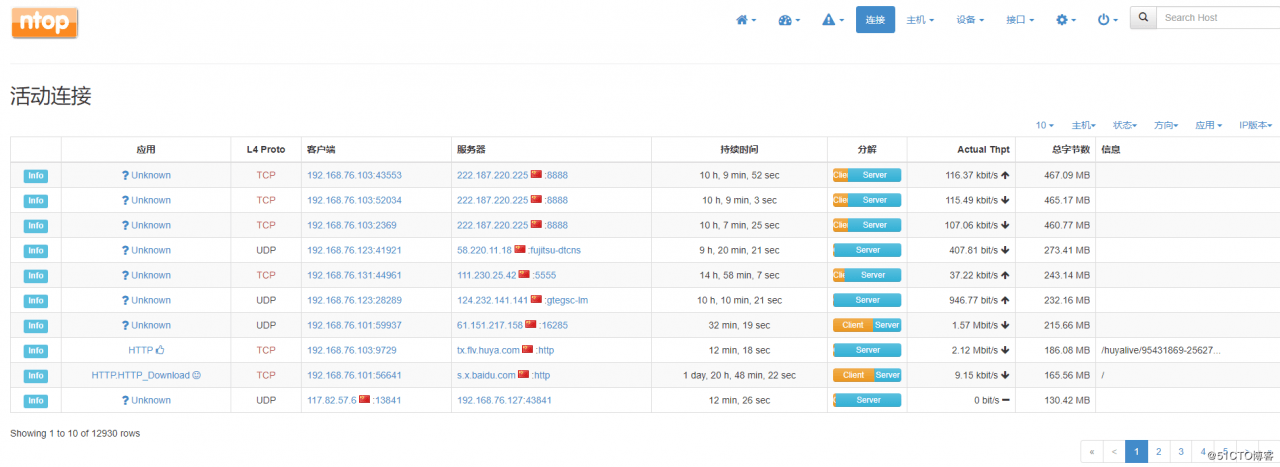
Task: Click the up arrow beside 116.37 kbit/s
Action: (x=1005, y=175)
